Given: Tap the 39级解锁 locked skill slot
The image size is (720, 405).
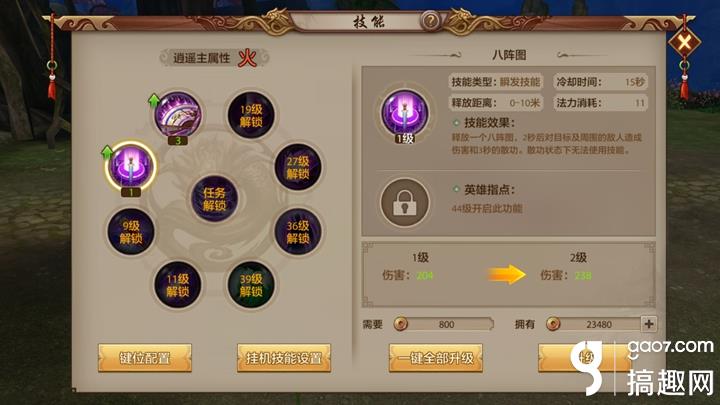Looking at the screenshot, I should (251, 285).
